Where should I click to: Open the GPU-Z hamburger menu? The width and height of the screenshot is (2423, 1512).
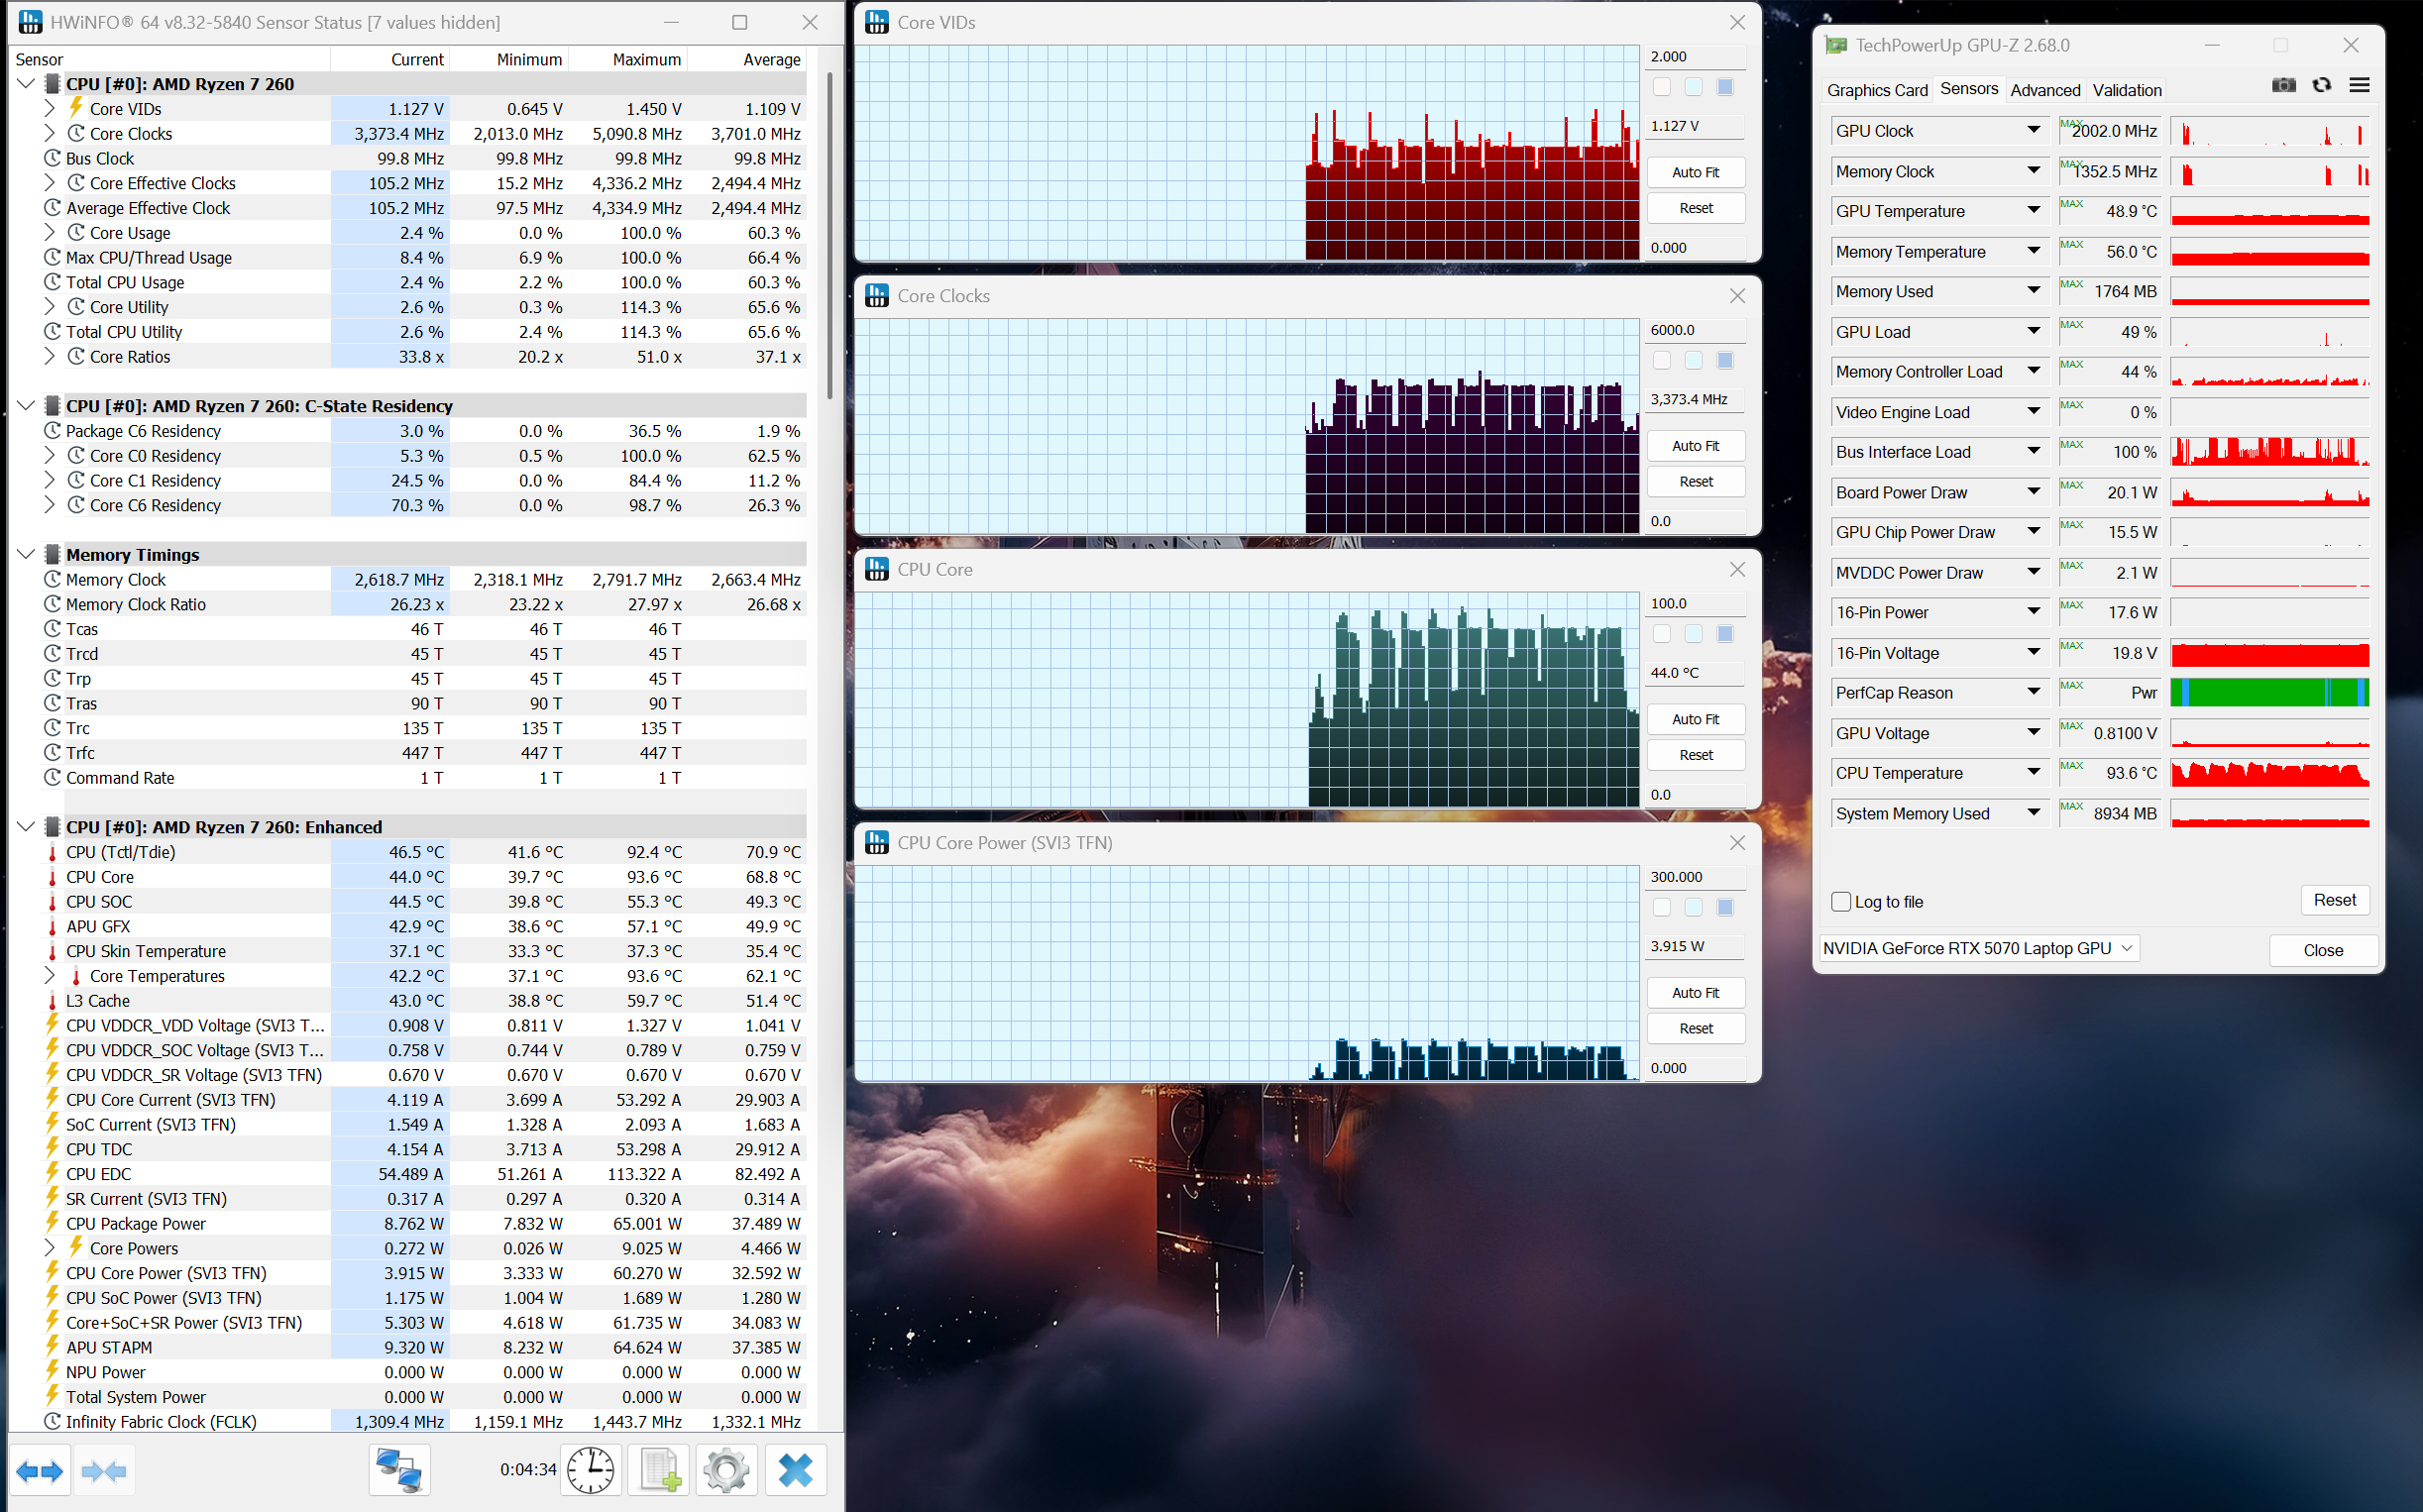pyautogui.click(x=2359, y=85)
